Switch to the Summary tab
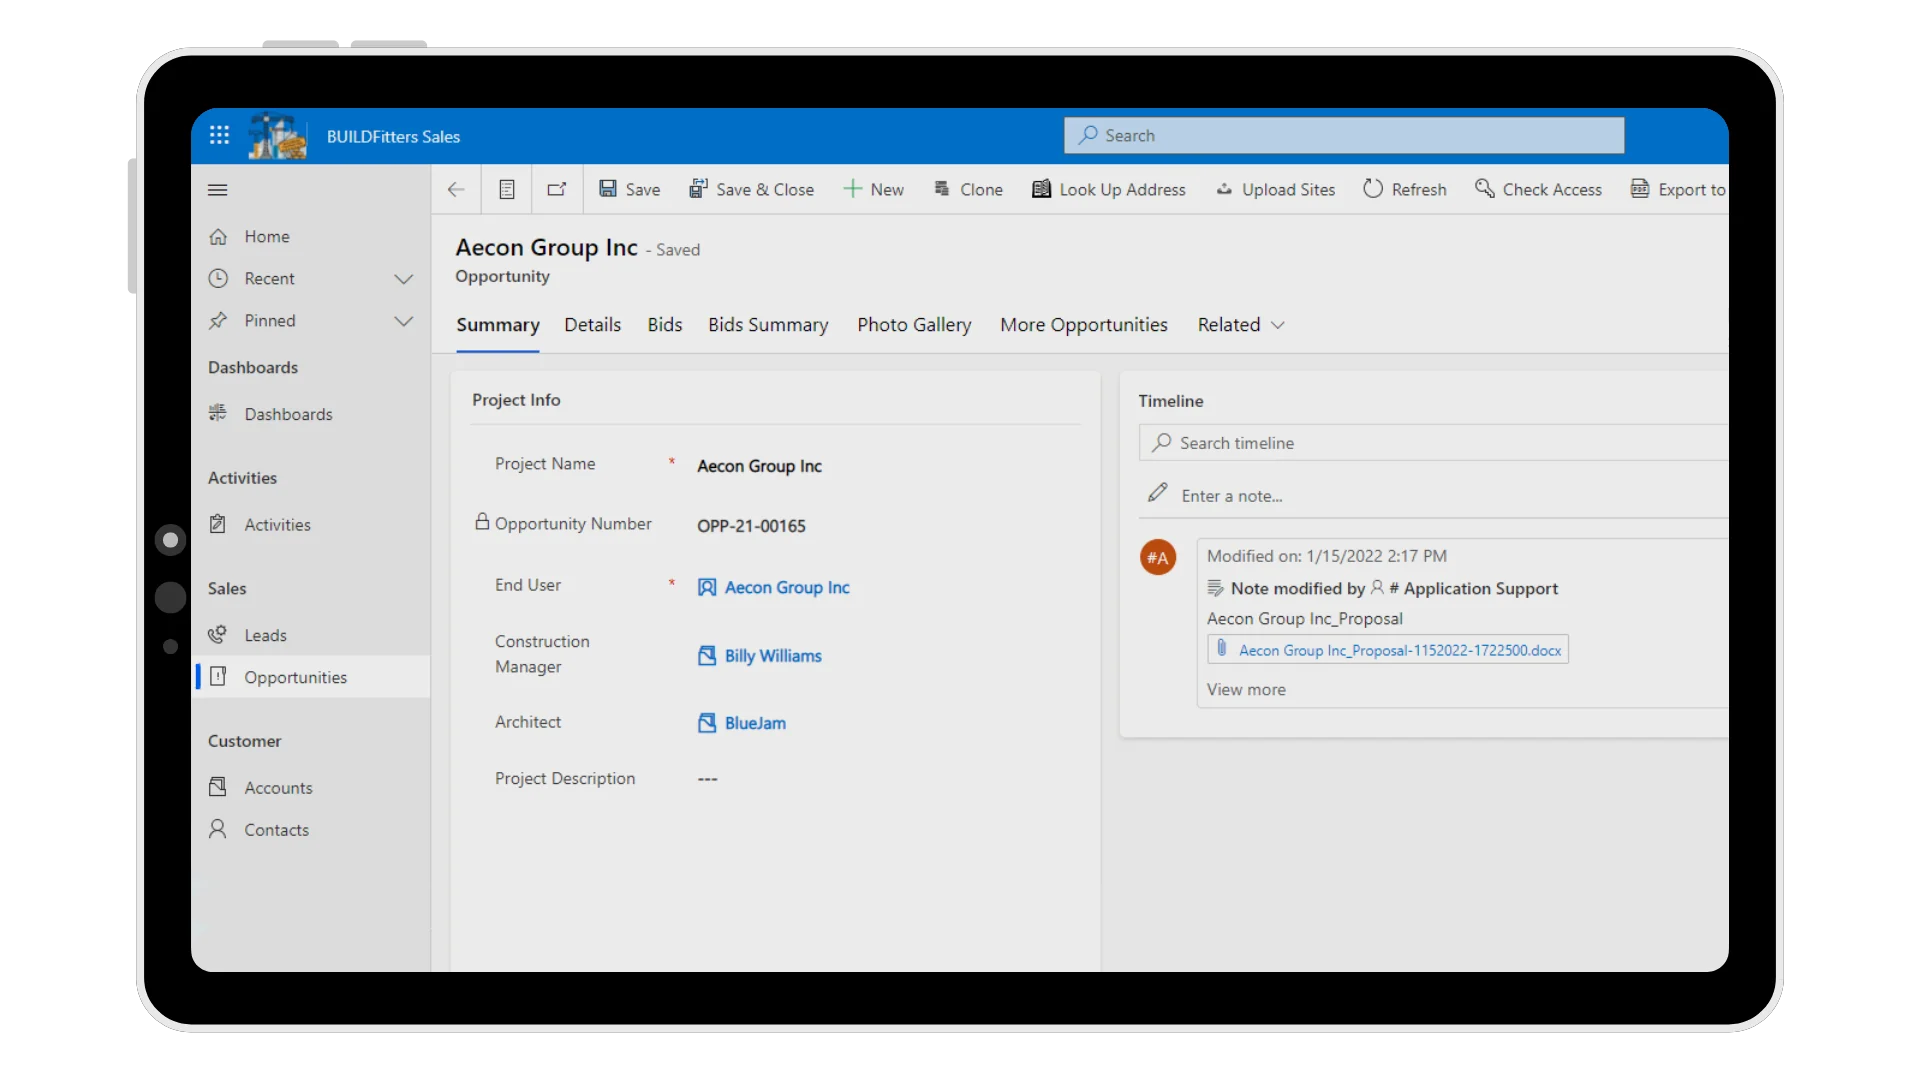 pyautogui.click(x=498, y=325)
